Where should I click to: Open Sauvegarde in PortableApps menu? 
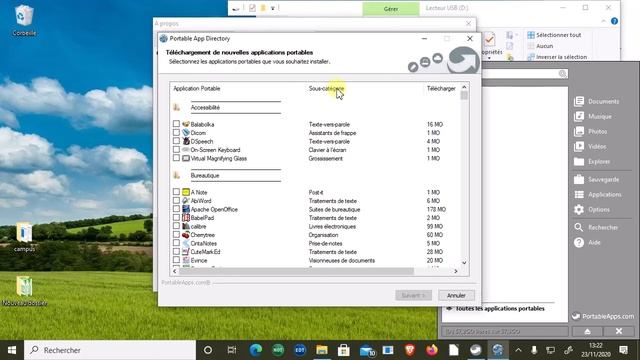click(x=596, y=179)
